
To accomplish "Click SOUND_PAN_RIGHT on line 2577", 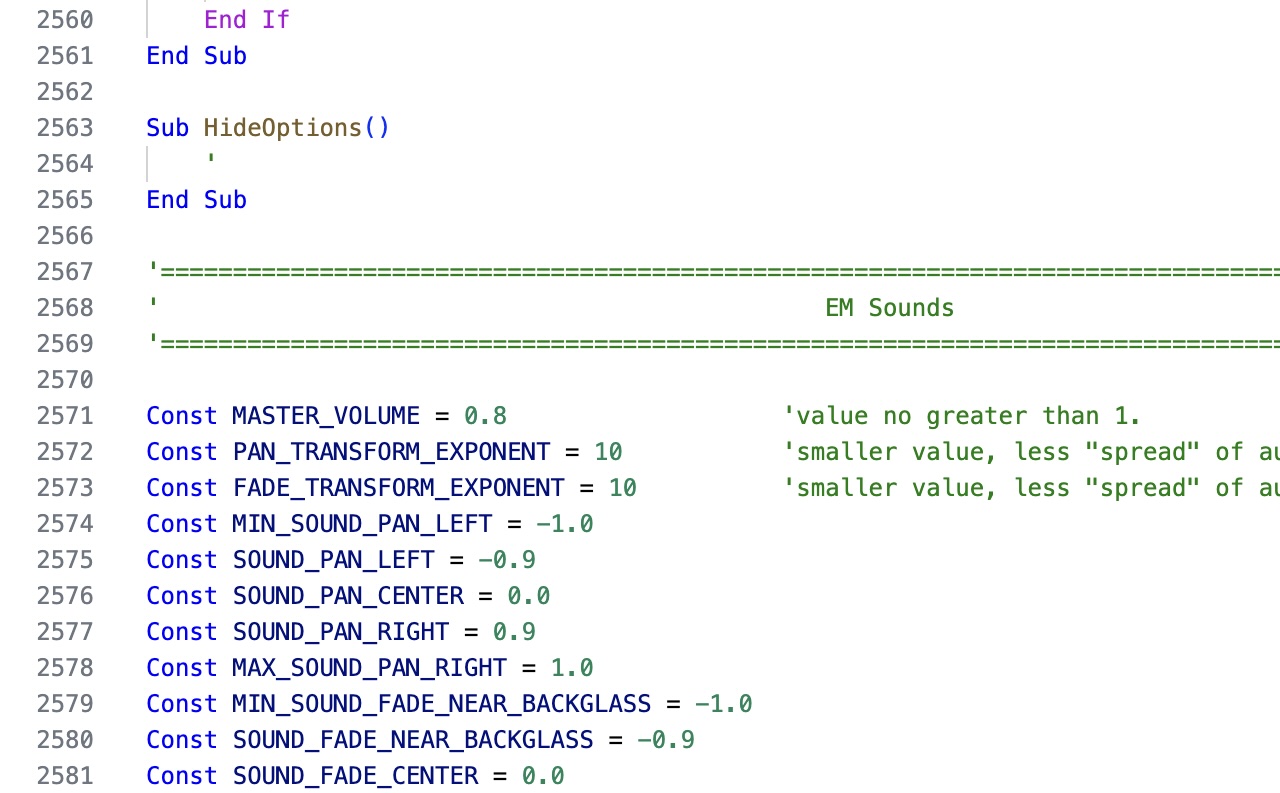I will (341, 632).
